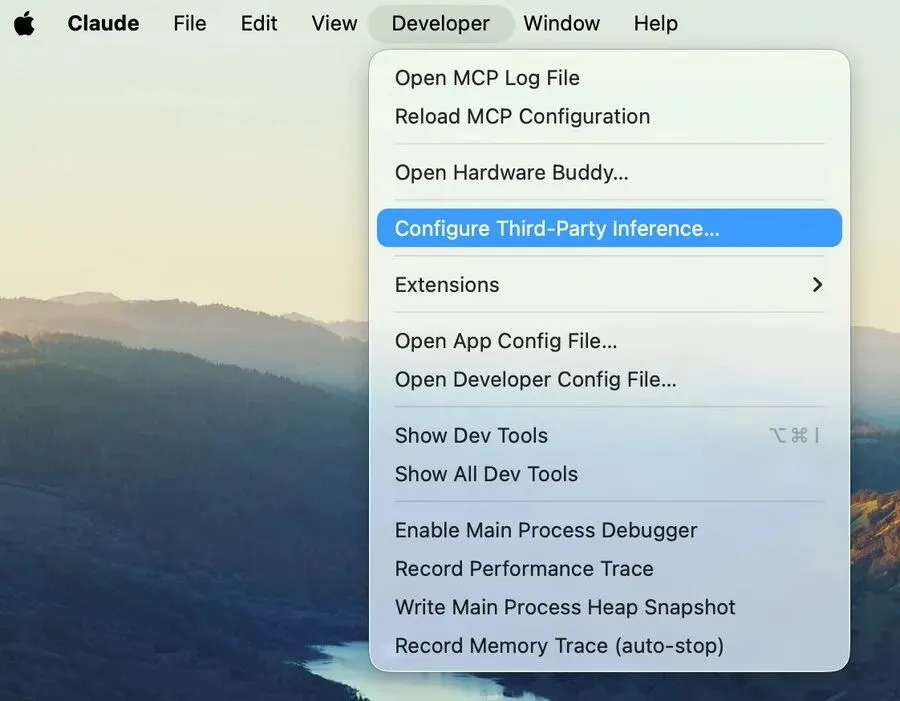
Task: Select Configure Third-Party Inference…
Action: point(609,228)
